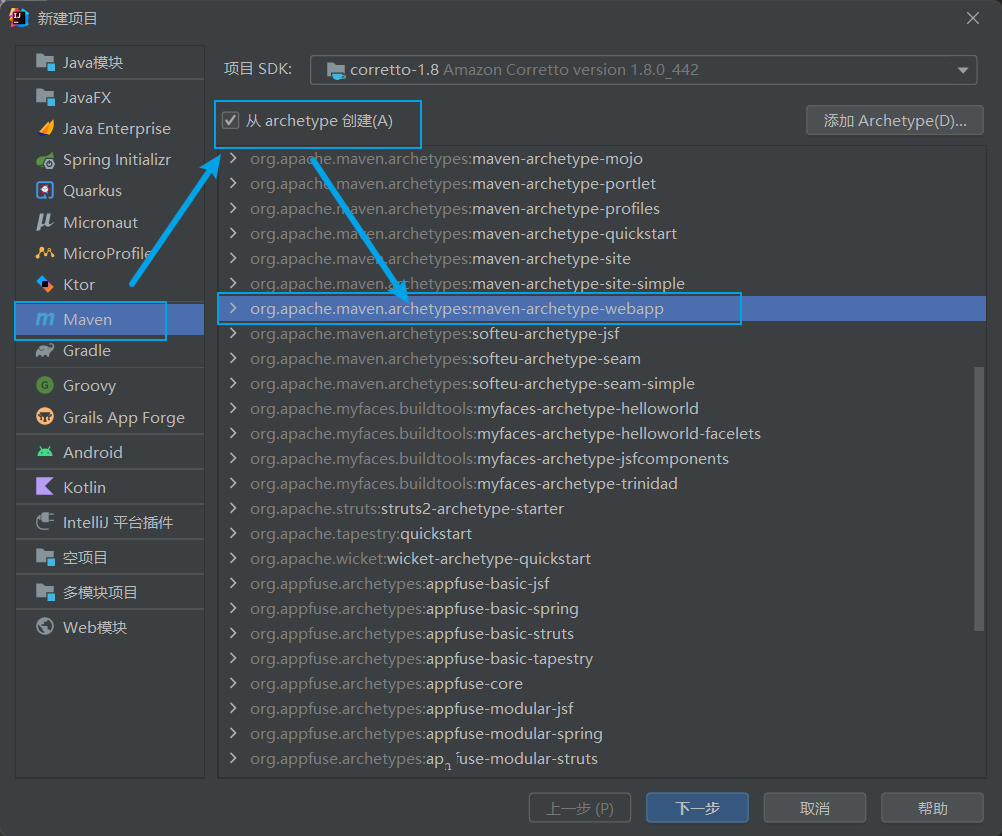Image resolution: width=1002 pixels, height=836 pixels.
Task: Select maven-archetype-site row
Action: [601, 258]
